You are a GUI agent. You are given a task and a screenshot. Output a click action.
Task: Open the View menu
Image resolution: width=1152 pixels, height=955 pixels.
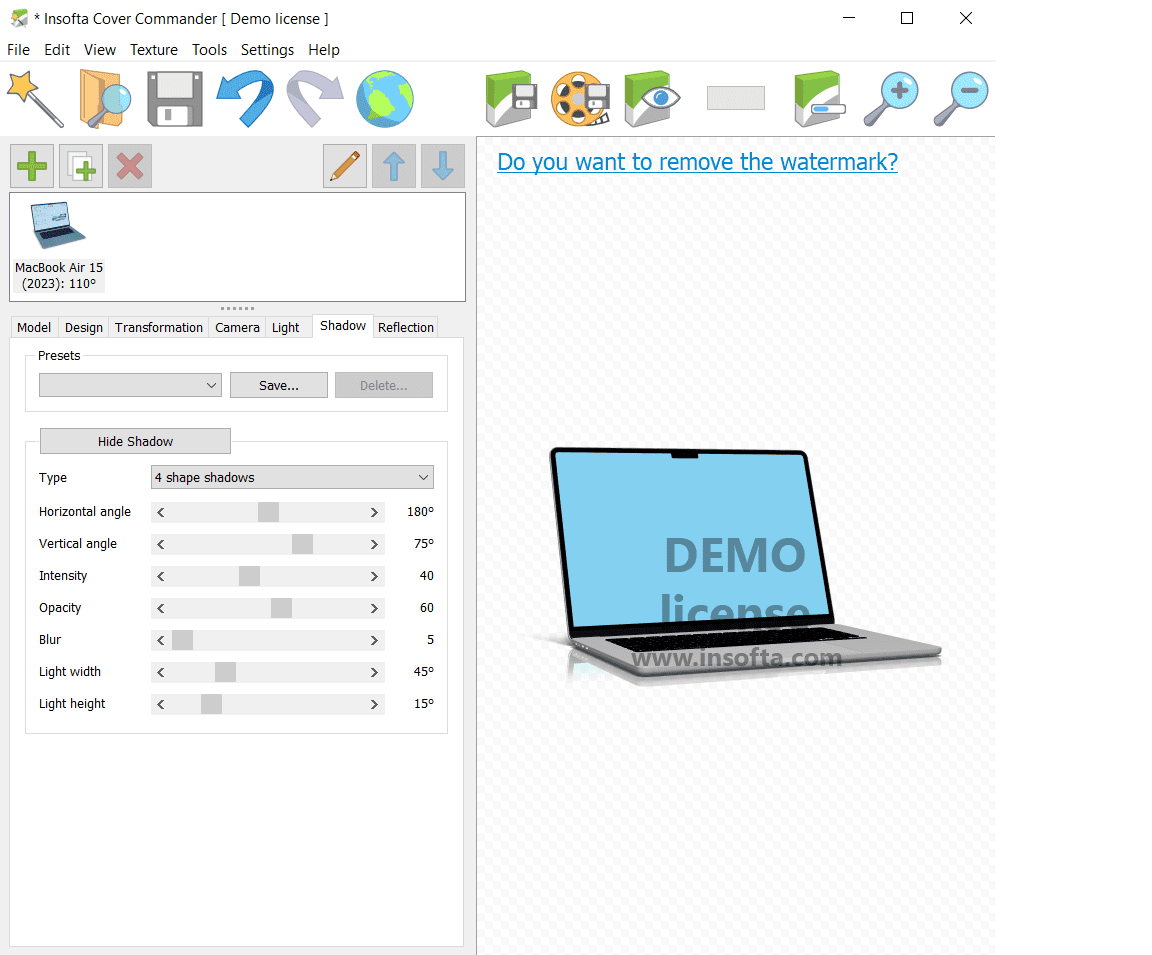(100, 50)
